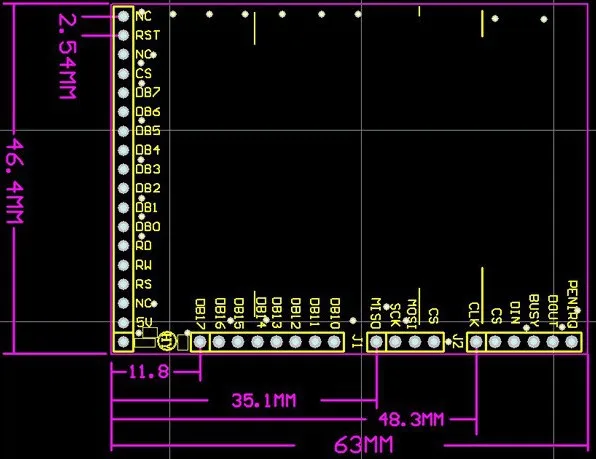Select the DB6 pin label
This screenshot has height=459, width=596.
147,112
